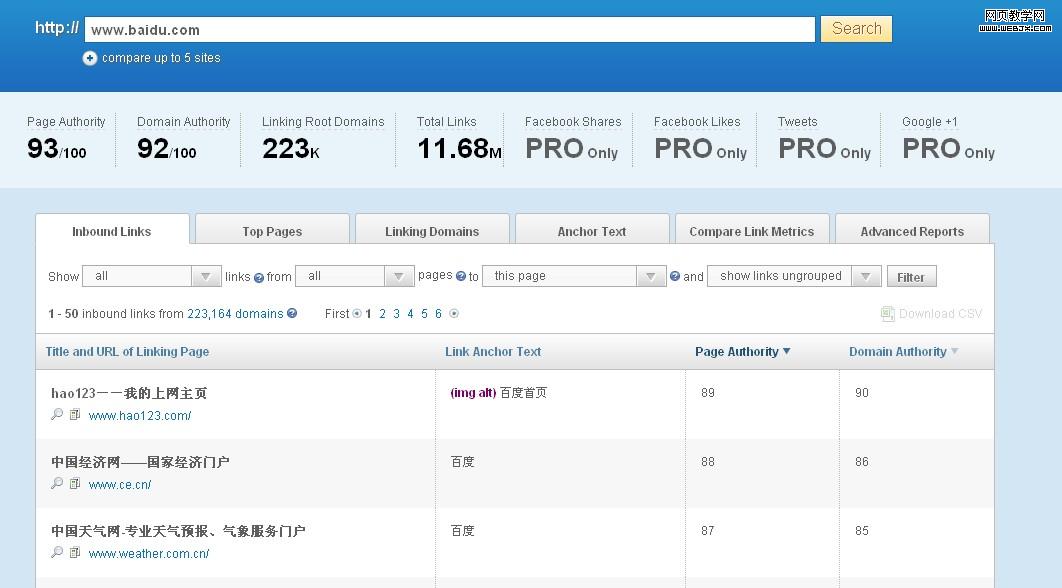Click help icon after 223,164 domains
This screenshot has width=1062, height=588.
pyautogui.click(x=292, y=314)
